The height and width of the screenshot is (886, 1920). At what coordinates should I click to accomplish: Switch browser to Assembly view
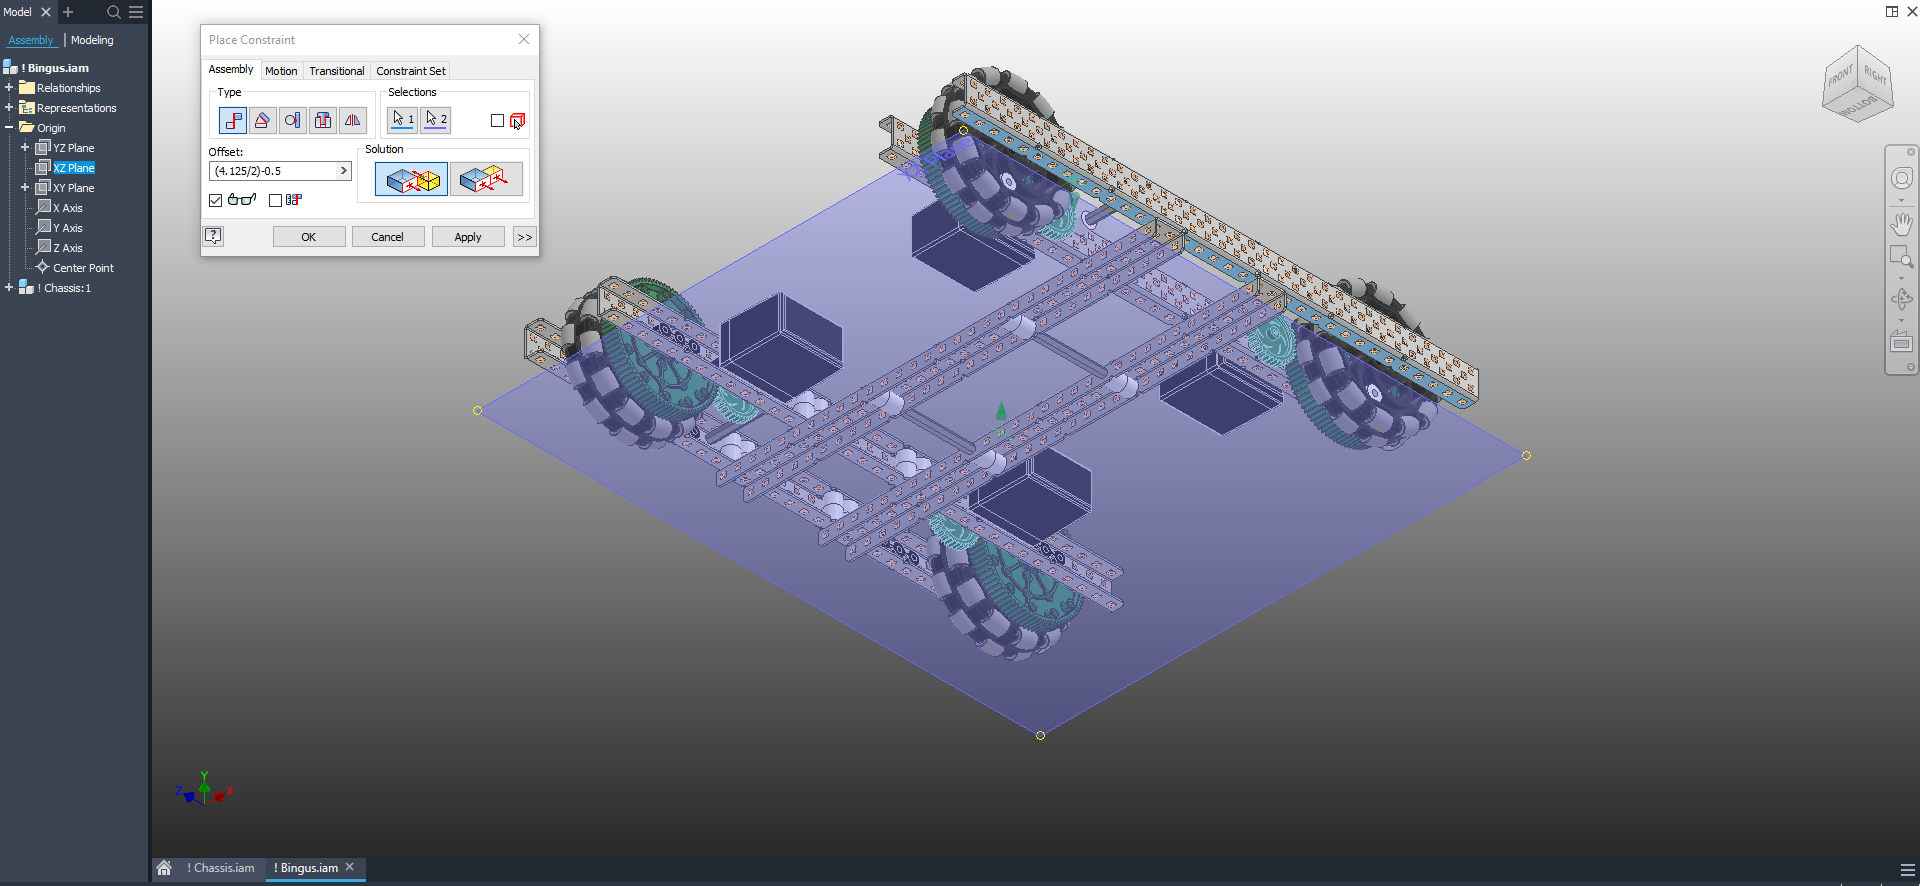pos(31,40)
